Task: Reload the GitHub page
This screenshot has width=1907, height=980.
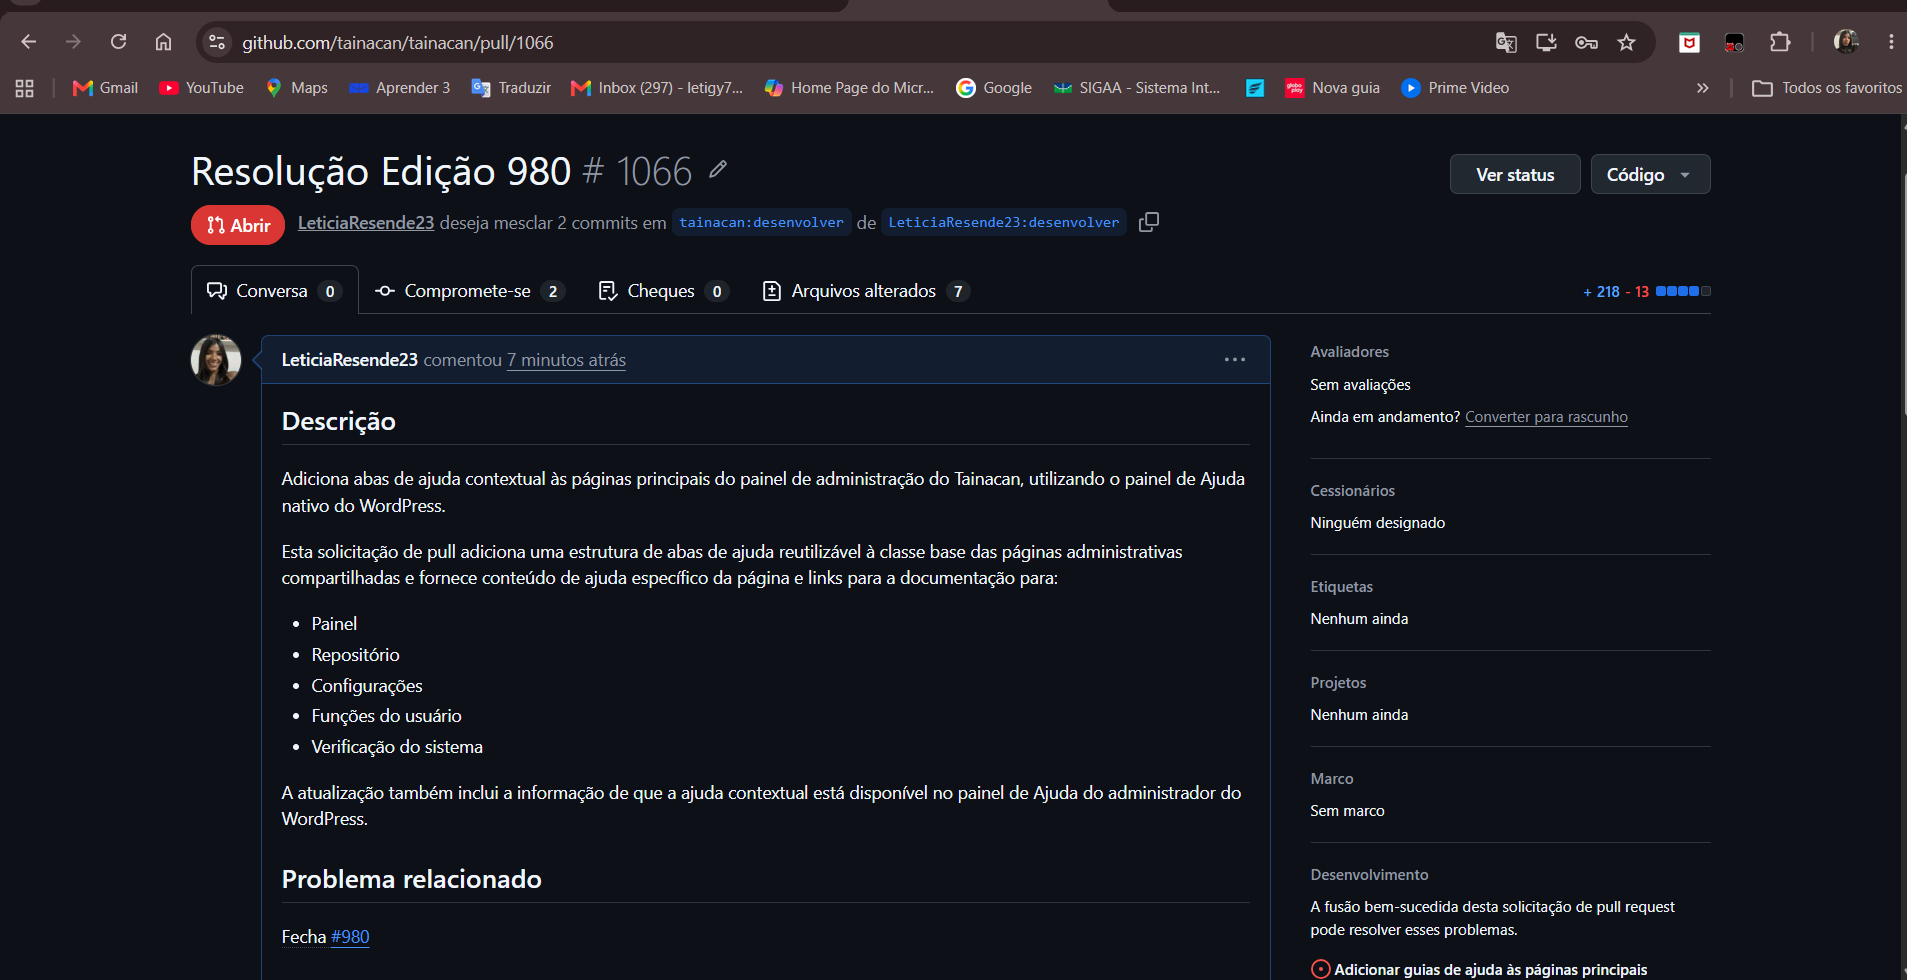Action: (118, 42)
